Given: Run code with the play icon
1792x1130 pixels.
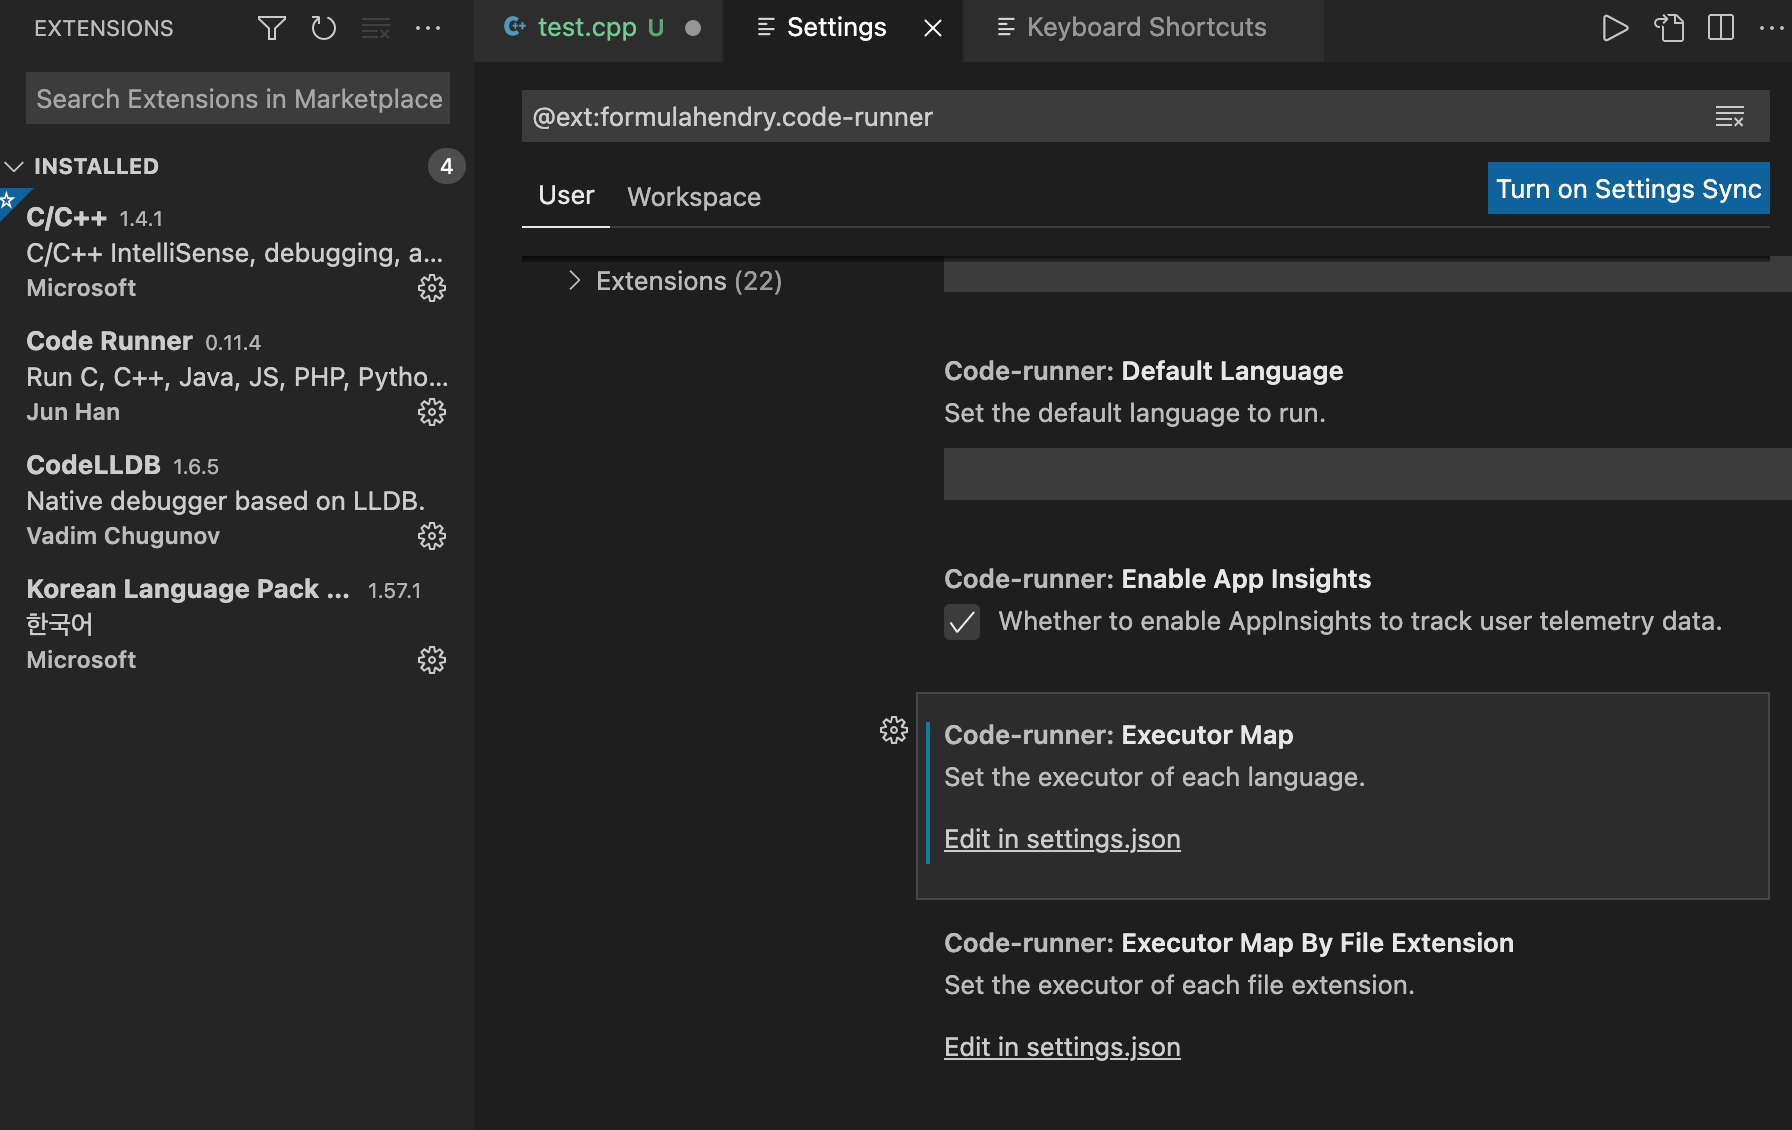Looking at the screenshot, I should coord(1615,28).
